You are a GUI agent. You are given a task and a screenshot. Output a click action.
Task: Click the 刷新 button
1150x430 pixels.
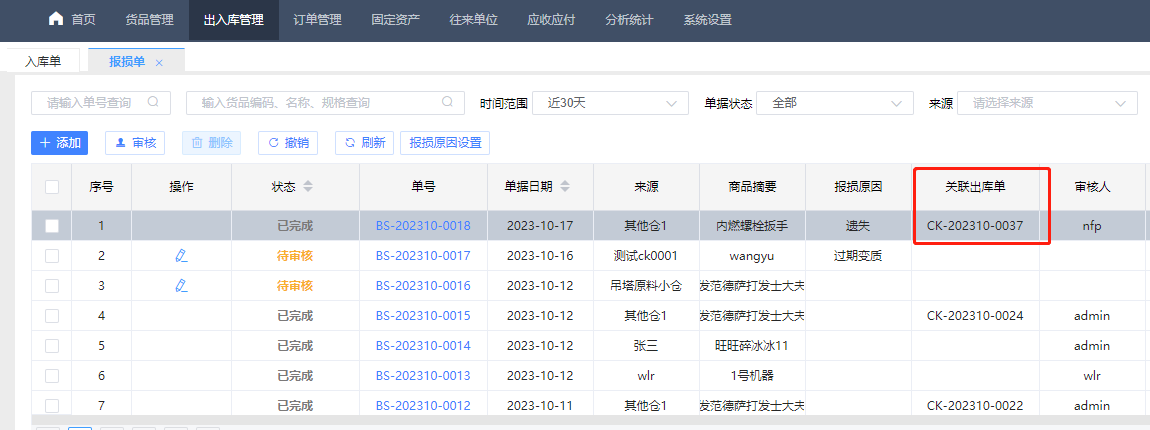point(365,143)
